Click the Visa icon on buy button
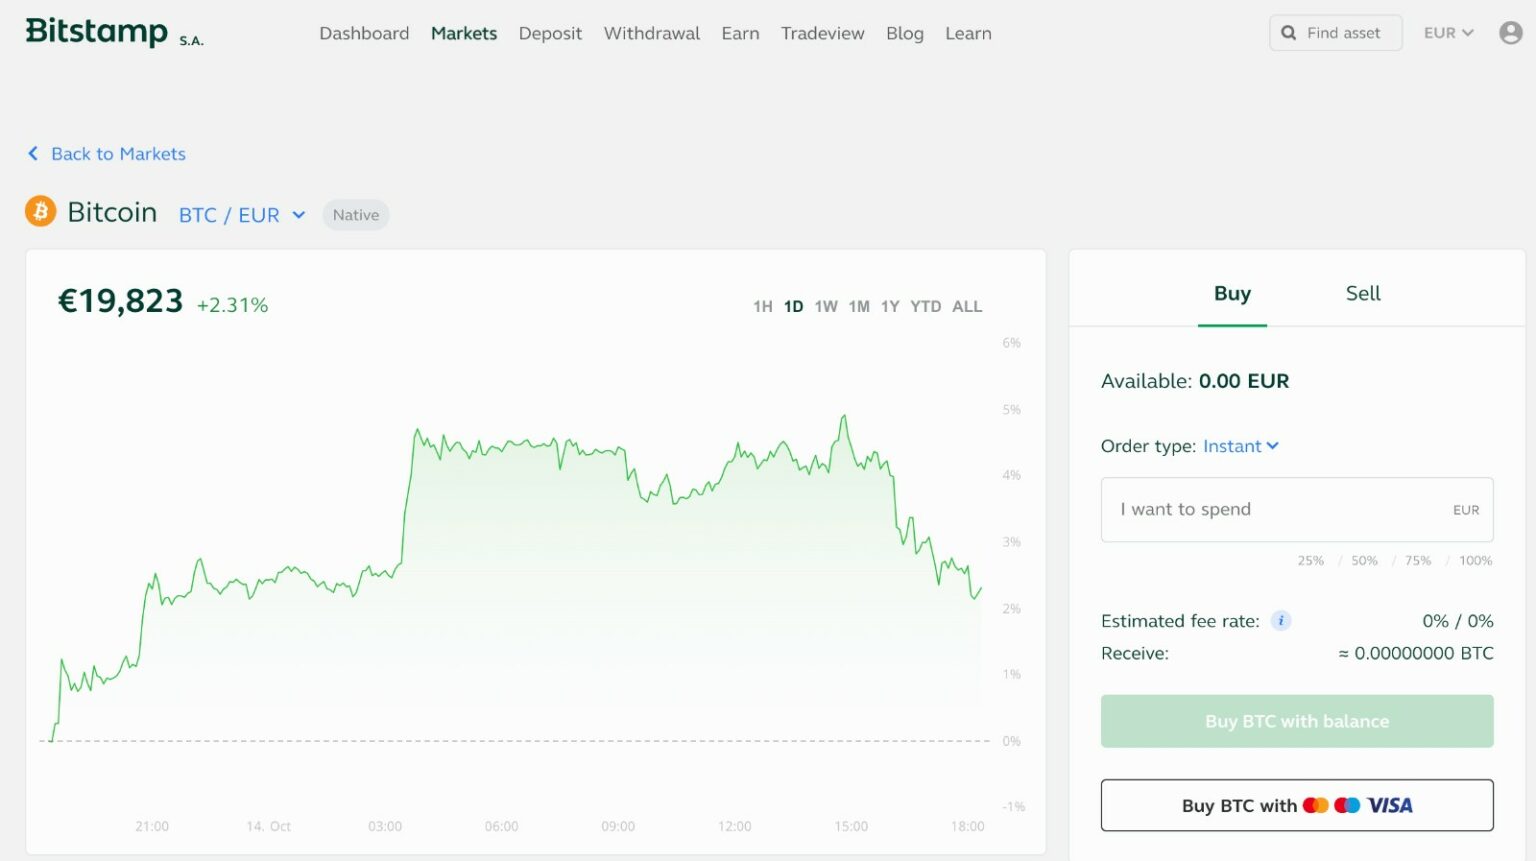The image size is (1536, 861). [x=1390, y=804]
